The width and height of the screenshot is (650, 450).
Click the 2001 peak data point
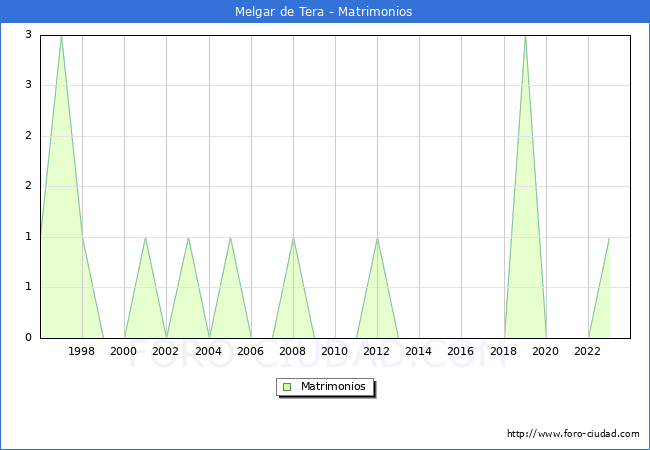pos(145,238)
